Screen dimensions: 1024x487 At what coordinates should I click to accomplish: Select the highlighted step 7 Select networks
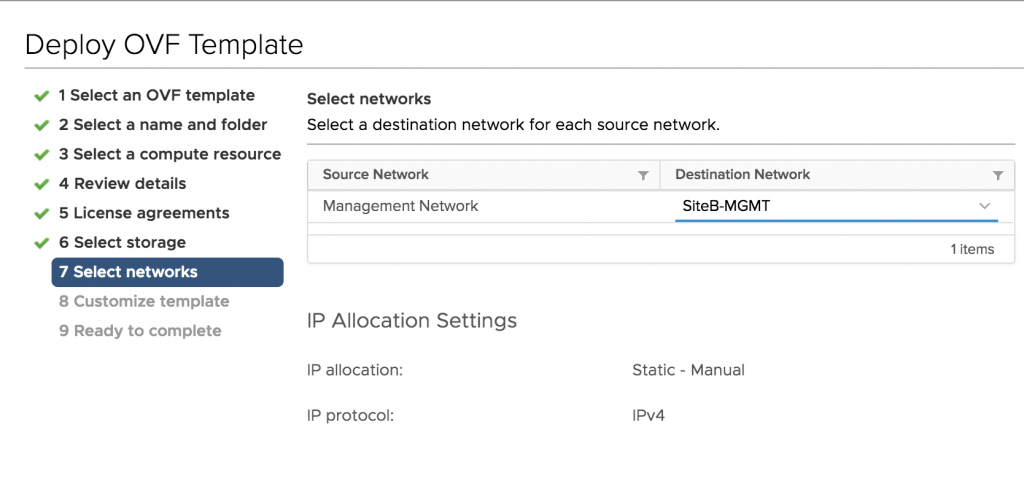(x=167, y=272)
